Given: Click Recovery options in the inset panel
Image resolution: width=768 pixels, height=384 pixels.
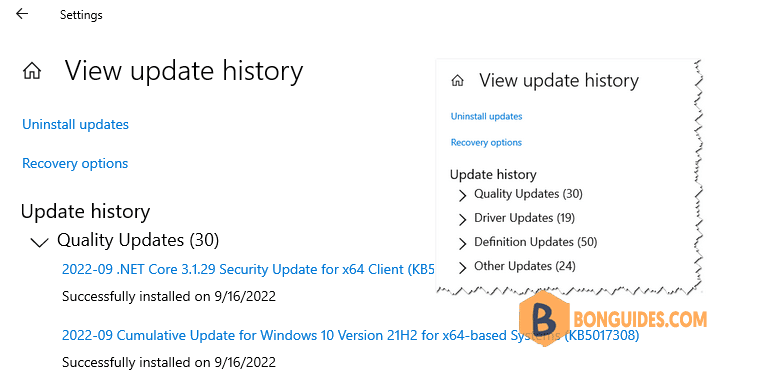Looking at the screenshot, I should pyautogui.click(x=486, y=143).
